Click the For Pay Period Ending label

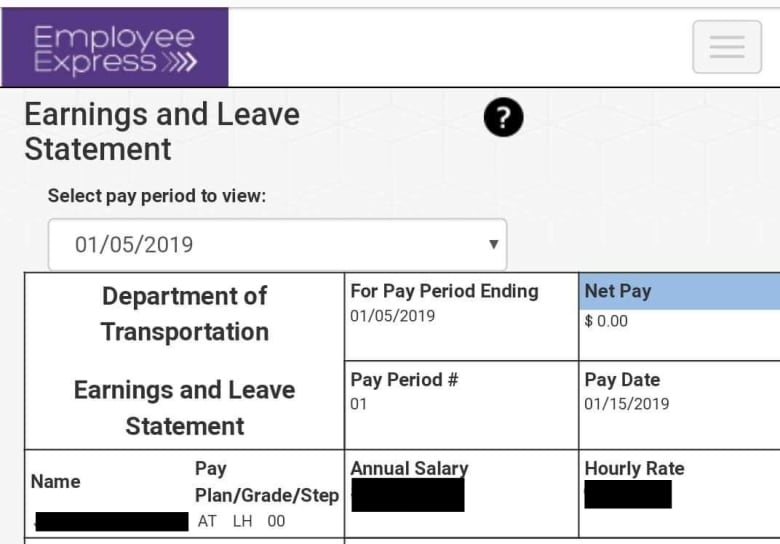[444, 291]
